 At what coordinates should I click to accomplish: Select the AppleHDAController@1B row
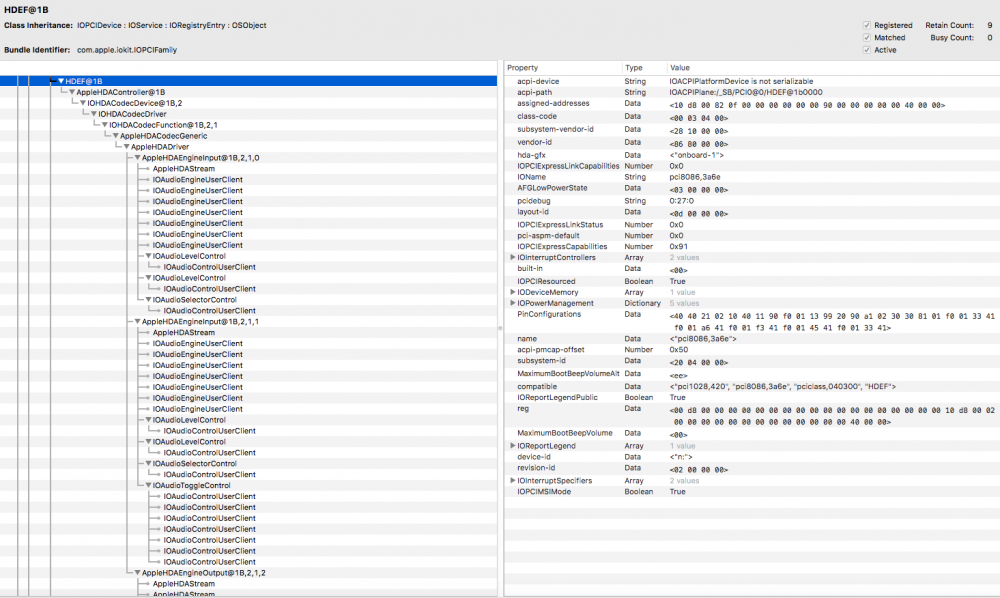coord(249,92)
